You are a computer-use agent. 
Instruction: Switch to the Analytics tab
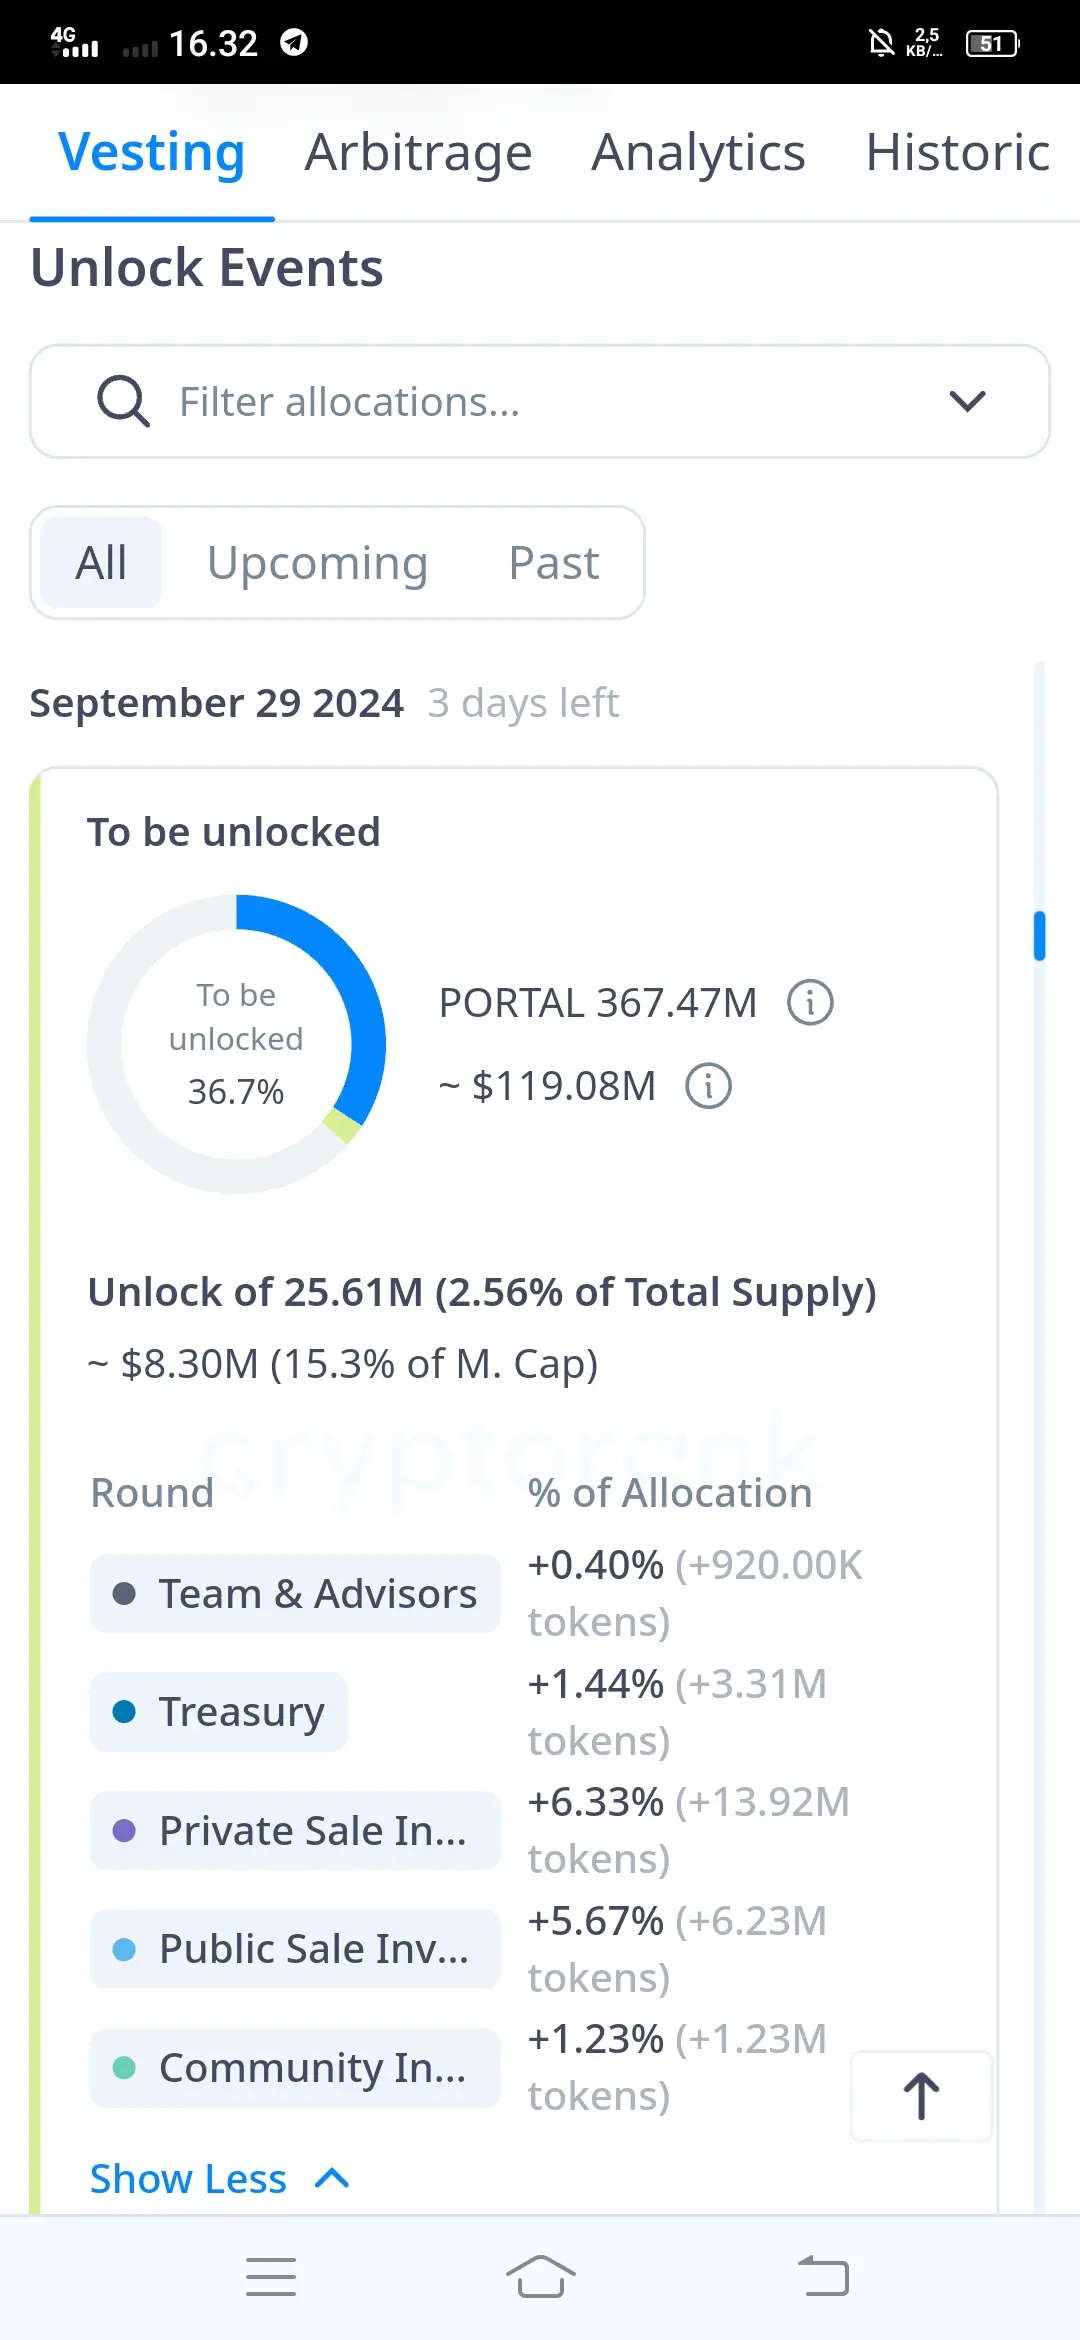click(698, 153)
